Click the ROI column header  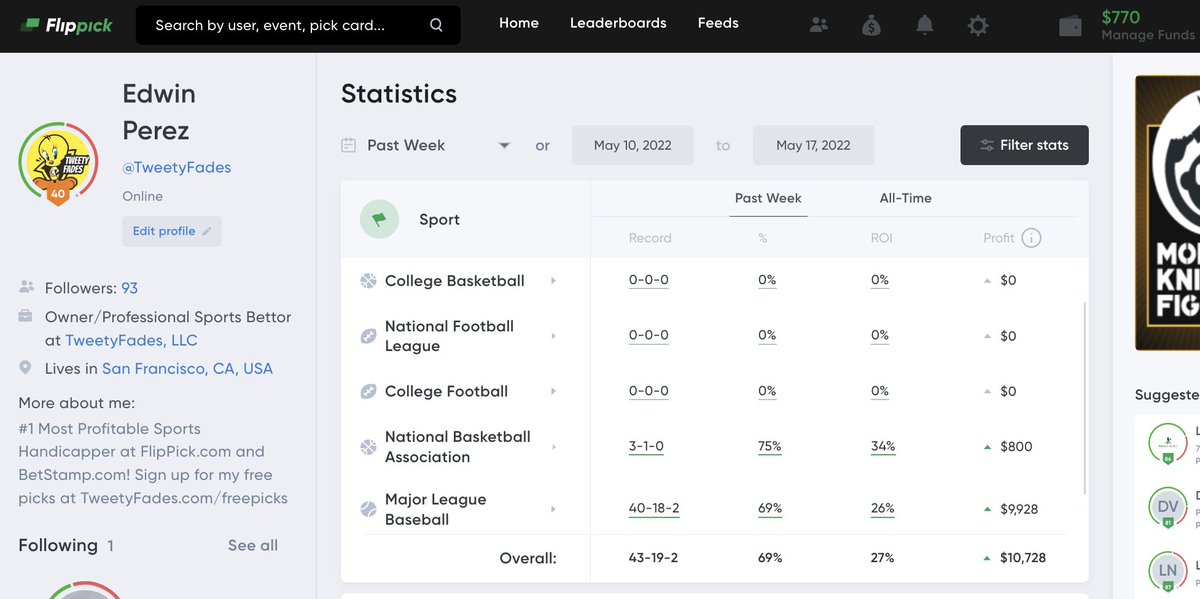(x=881, y=238)
